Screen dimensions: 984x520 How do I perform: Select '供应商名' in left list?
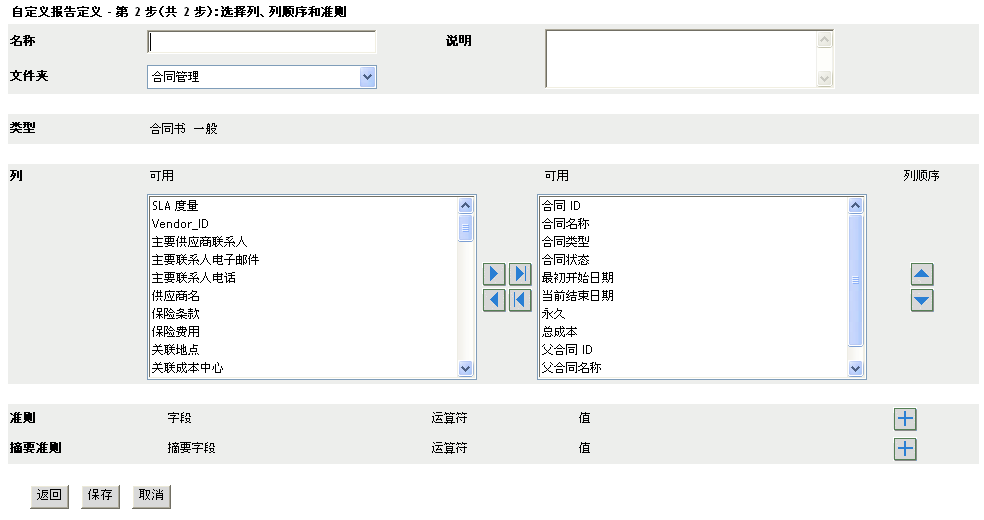[304, 295]
